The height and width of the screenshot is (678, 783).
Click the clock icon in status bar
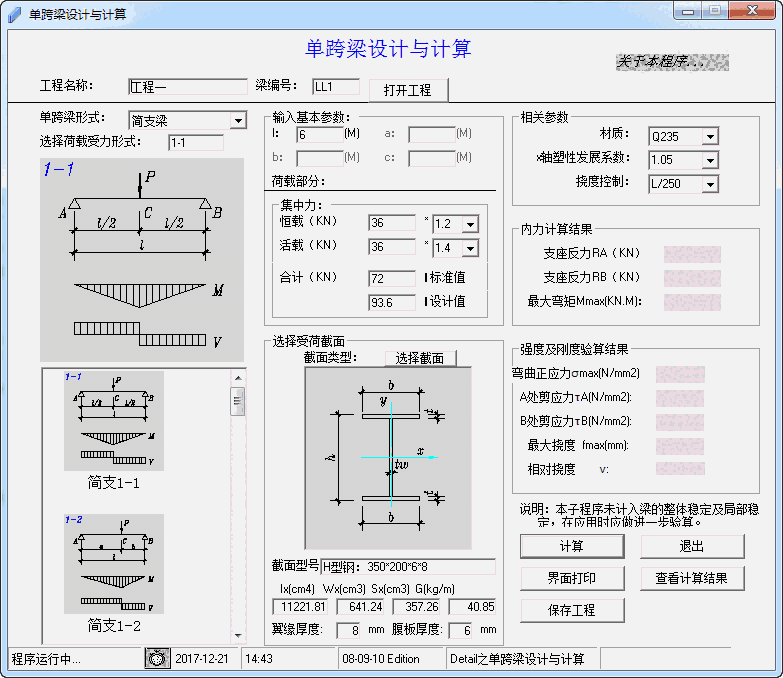click(x=157, y=658)
